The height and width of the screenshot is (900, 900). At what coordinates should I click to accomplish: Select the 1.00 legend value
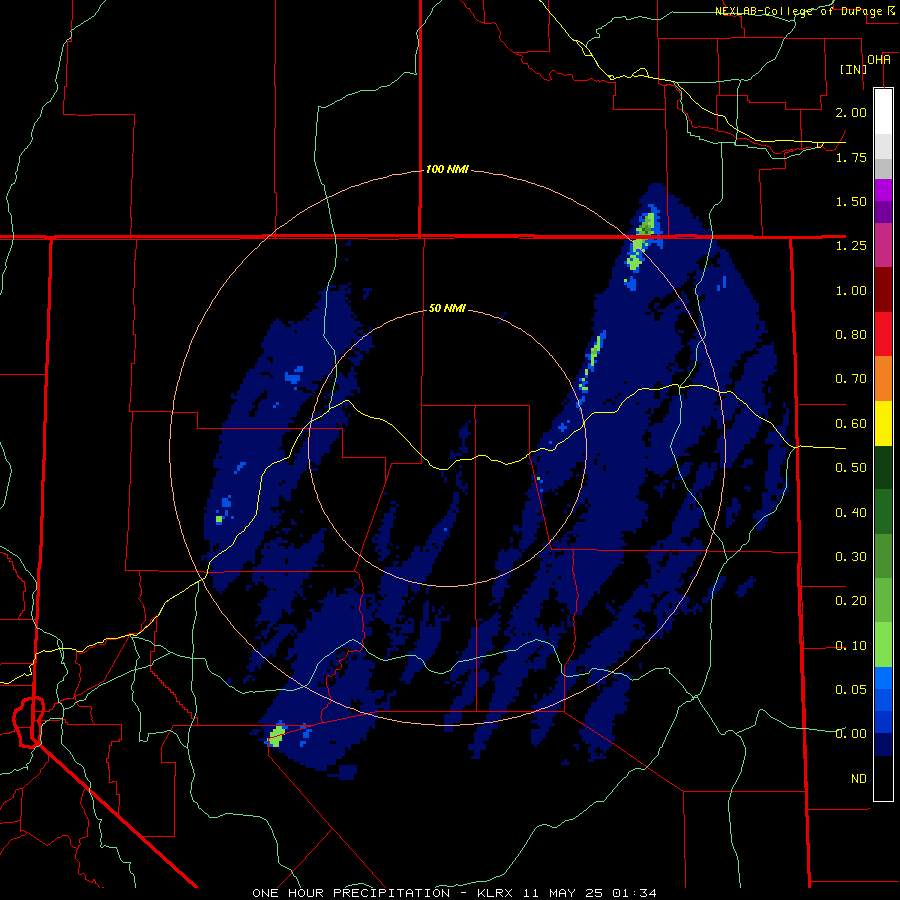point(851,290)
